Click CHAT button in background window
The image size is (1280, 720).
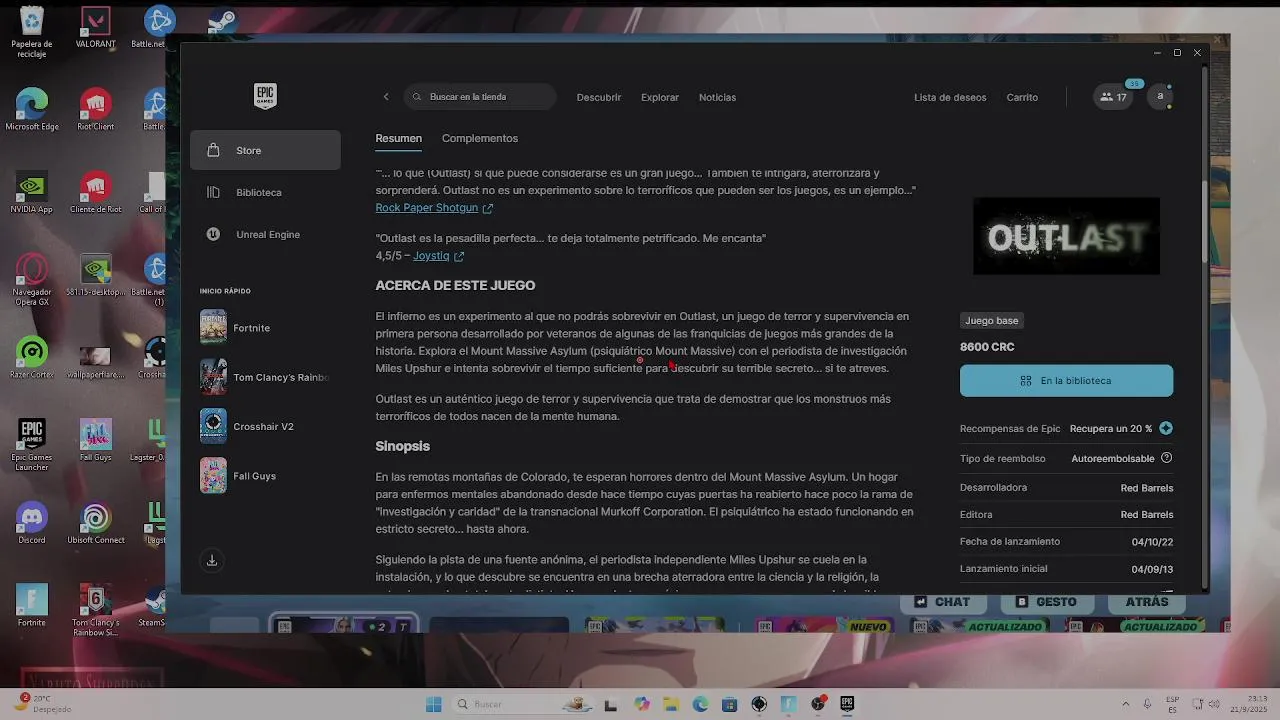pos(941,602)
